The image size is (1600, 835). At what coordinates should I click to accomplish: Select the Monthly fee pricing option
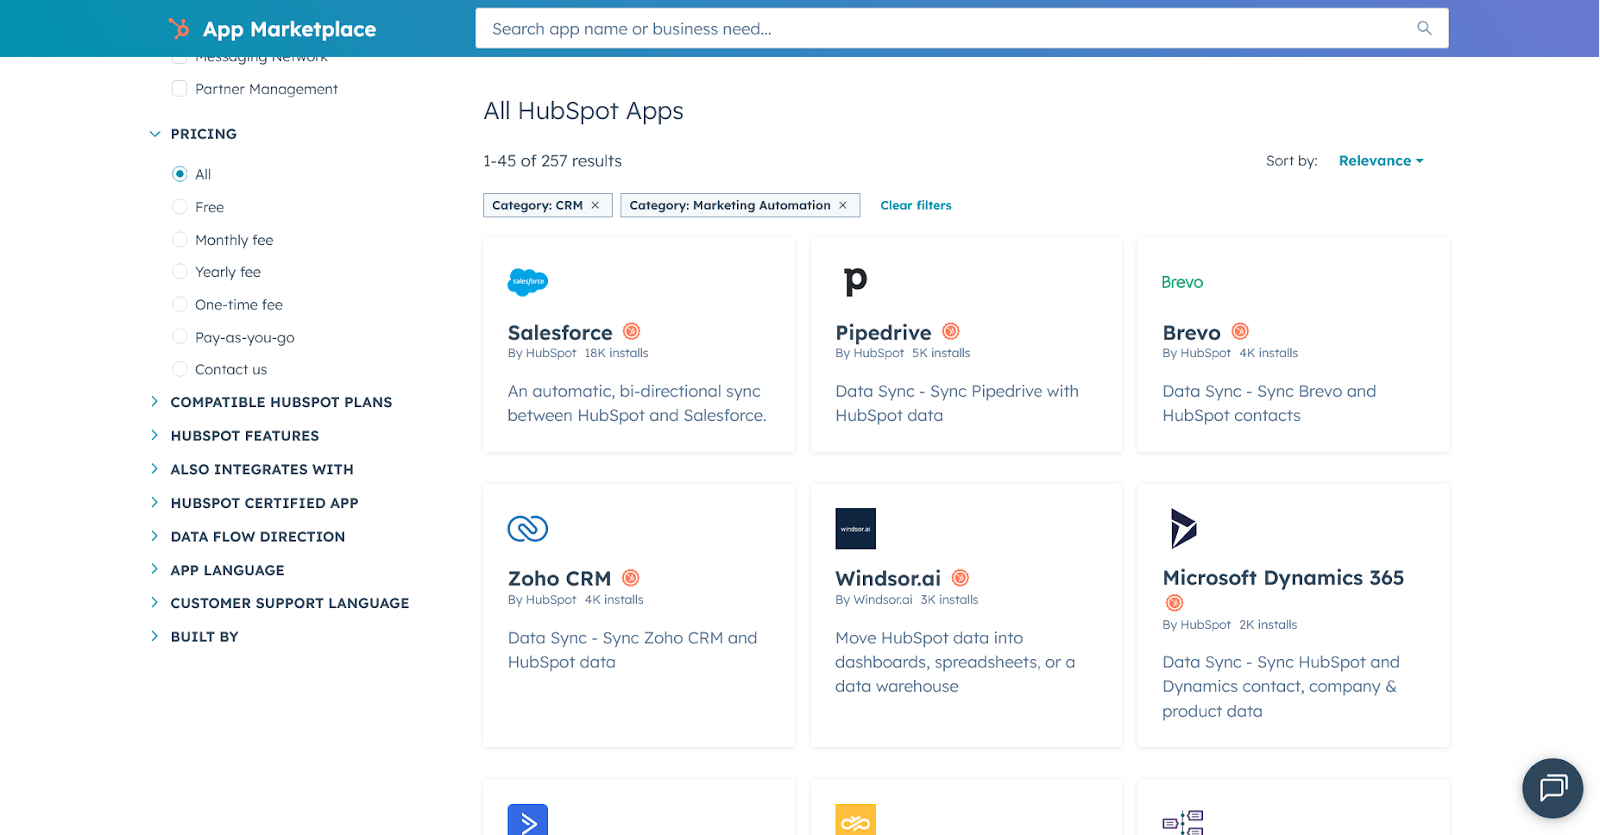tap(180, 240)
